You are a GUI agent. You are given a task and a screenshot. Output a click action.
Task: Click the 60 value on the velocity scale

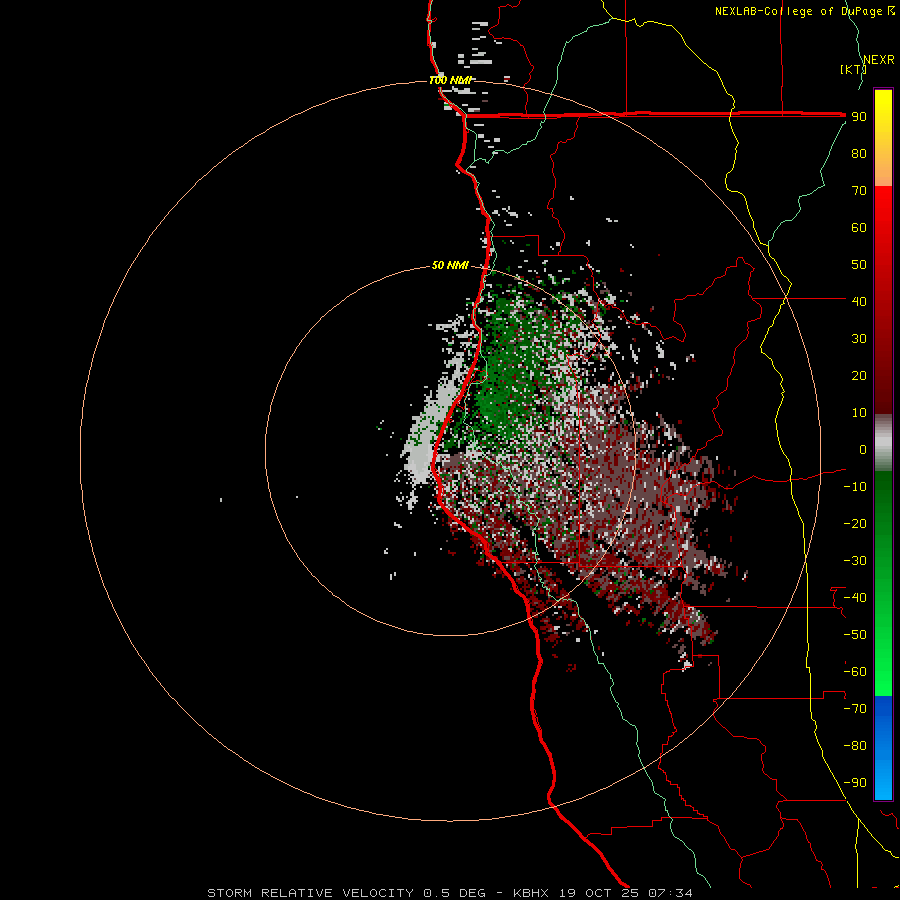[859, 228]
